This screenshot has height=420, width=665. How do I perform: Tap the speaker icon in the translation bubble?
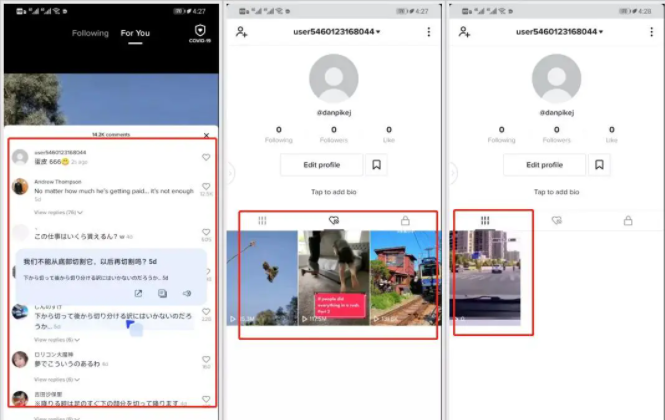pos(187,293)
